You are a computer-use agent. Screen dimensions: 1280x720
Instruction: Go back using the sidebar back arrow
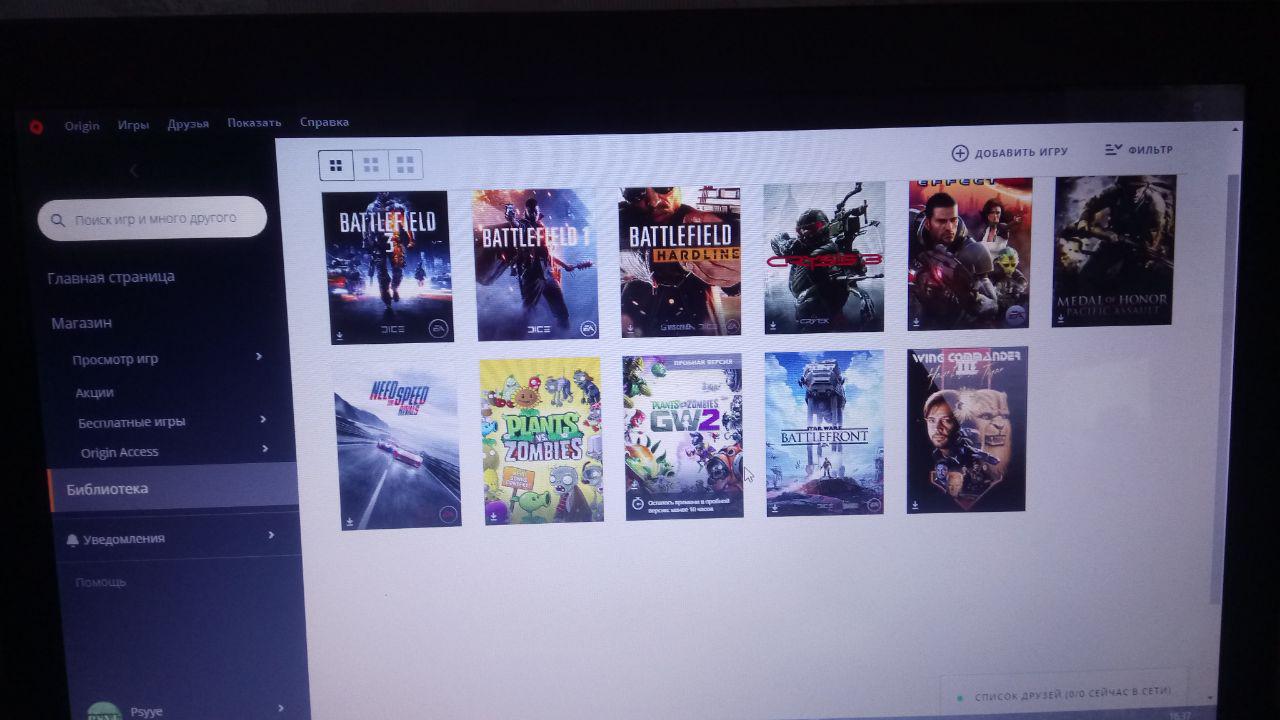[x=134, y=171]
